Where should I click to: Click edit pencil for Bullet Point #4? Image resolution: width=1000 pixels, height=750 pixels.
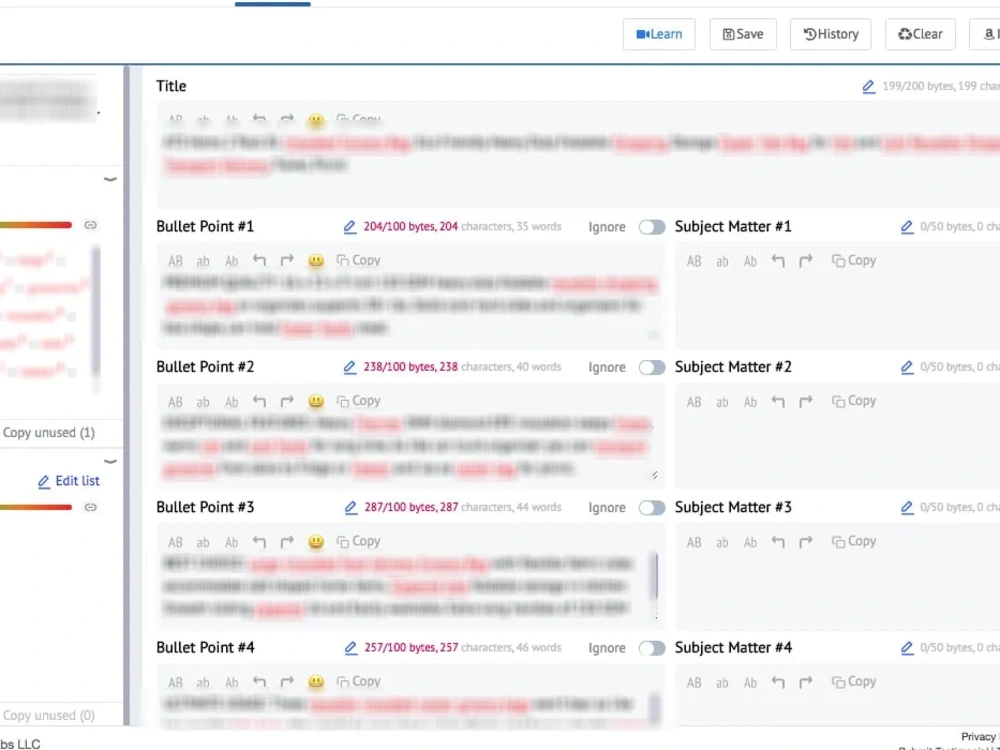click(x=351, y=647)
